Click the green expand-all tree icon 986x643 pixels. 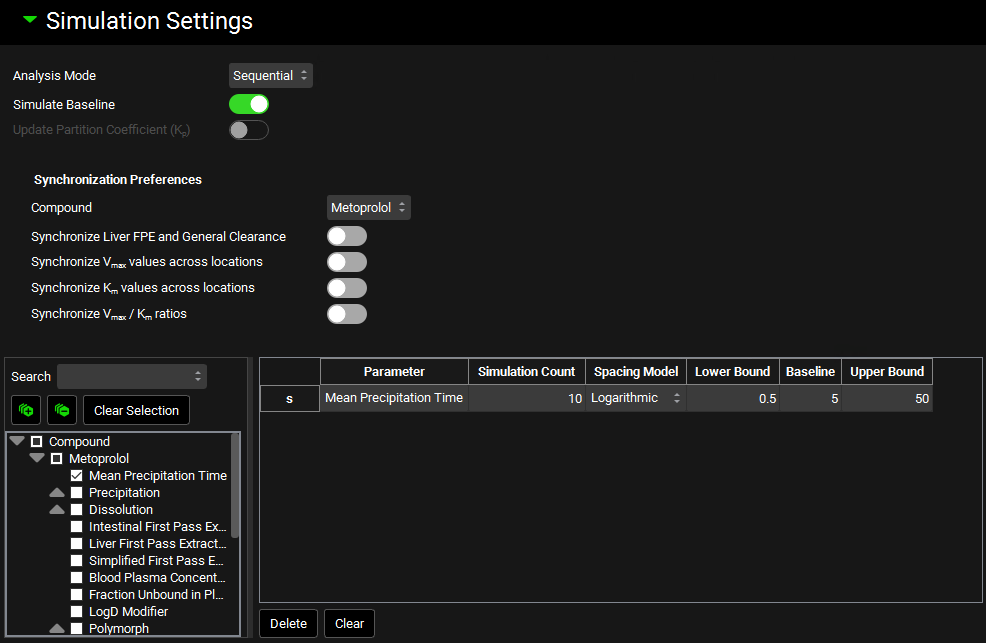click(x=26, y=410)
